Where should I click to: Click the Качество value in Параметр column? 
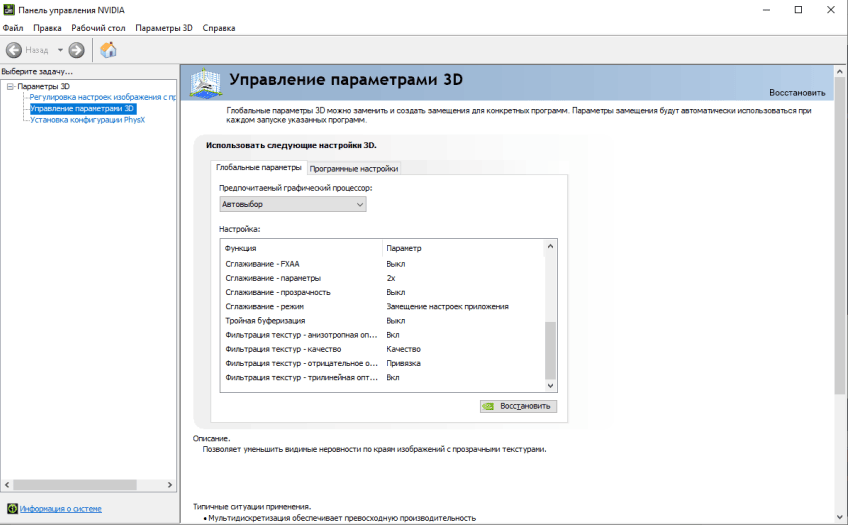pos(405,351)
